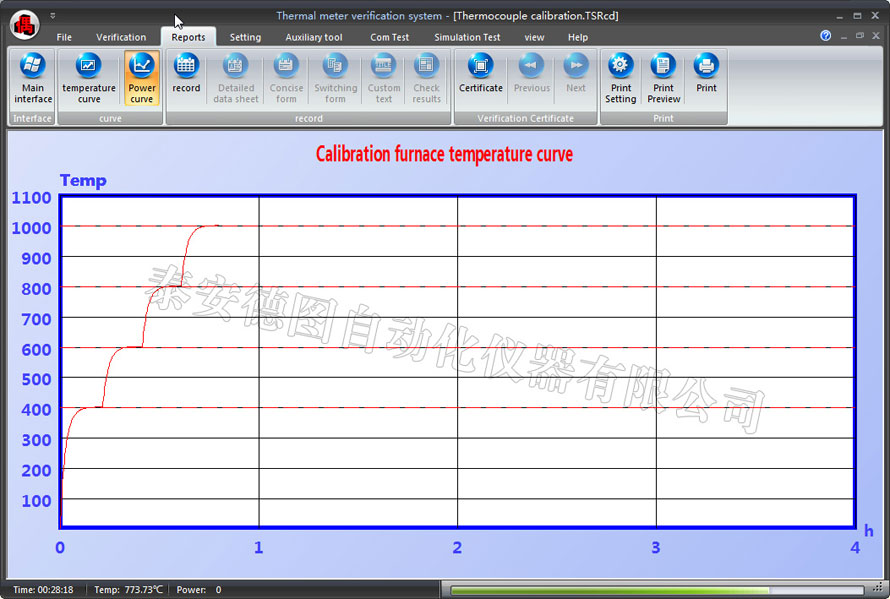Open Print Setting
Screen dimensions: 890x599
(x=620, y=78)
